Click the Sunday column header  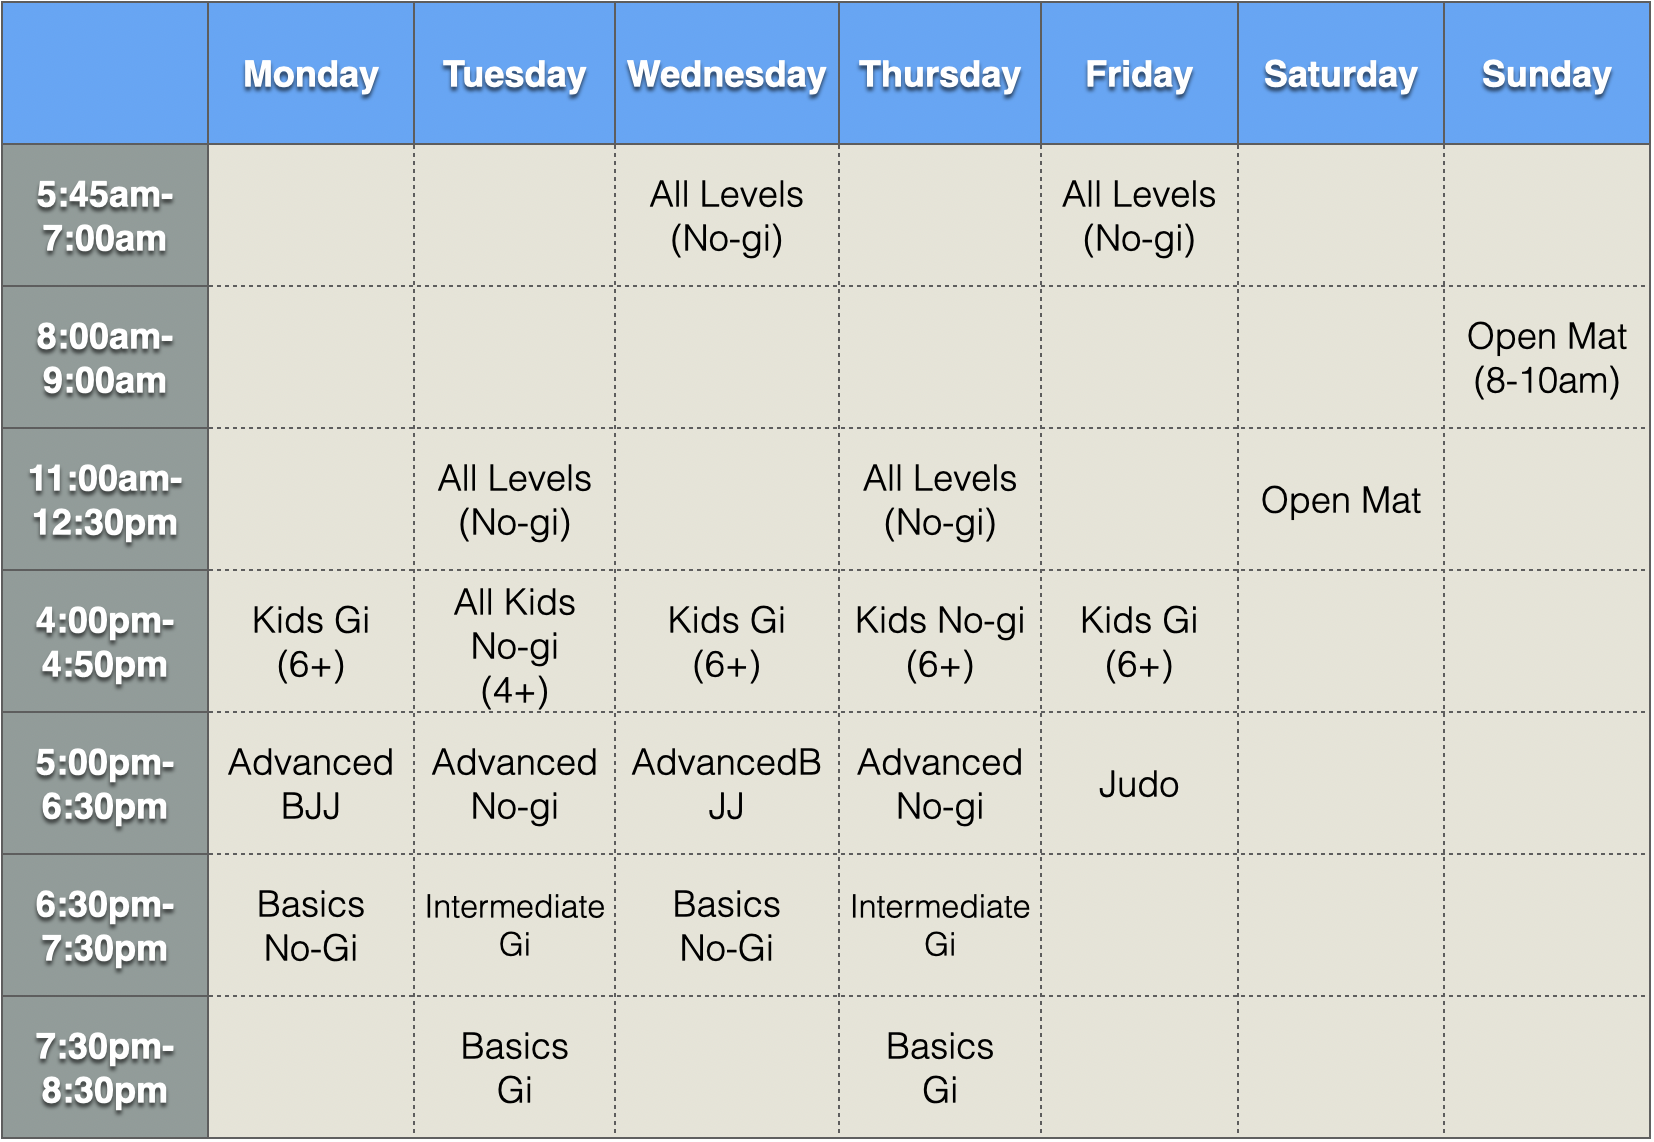1546,74
